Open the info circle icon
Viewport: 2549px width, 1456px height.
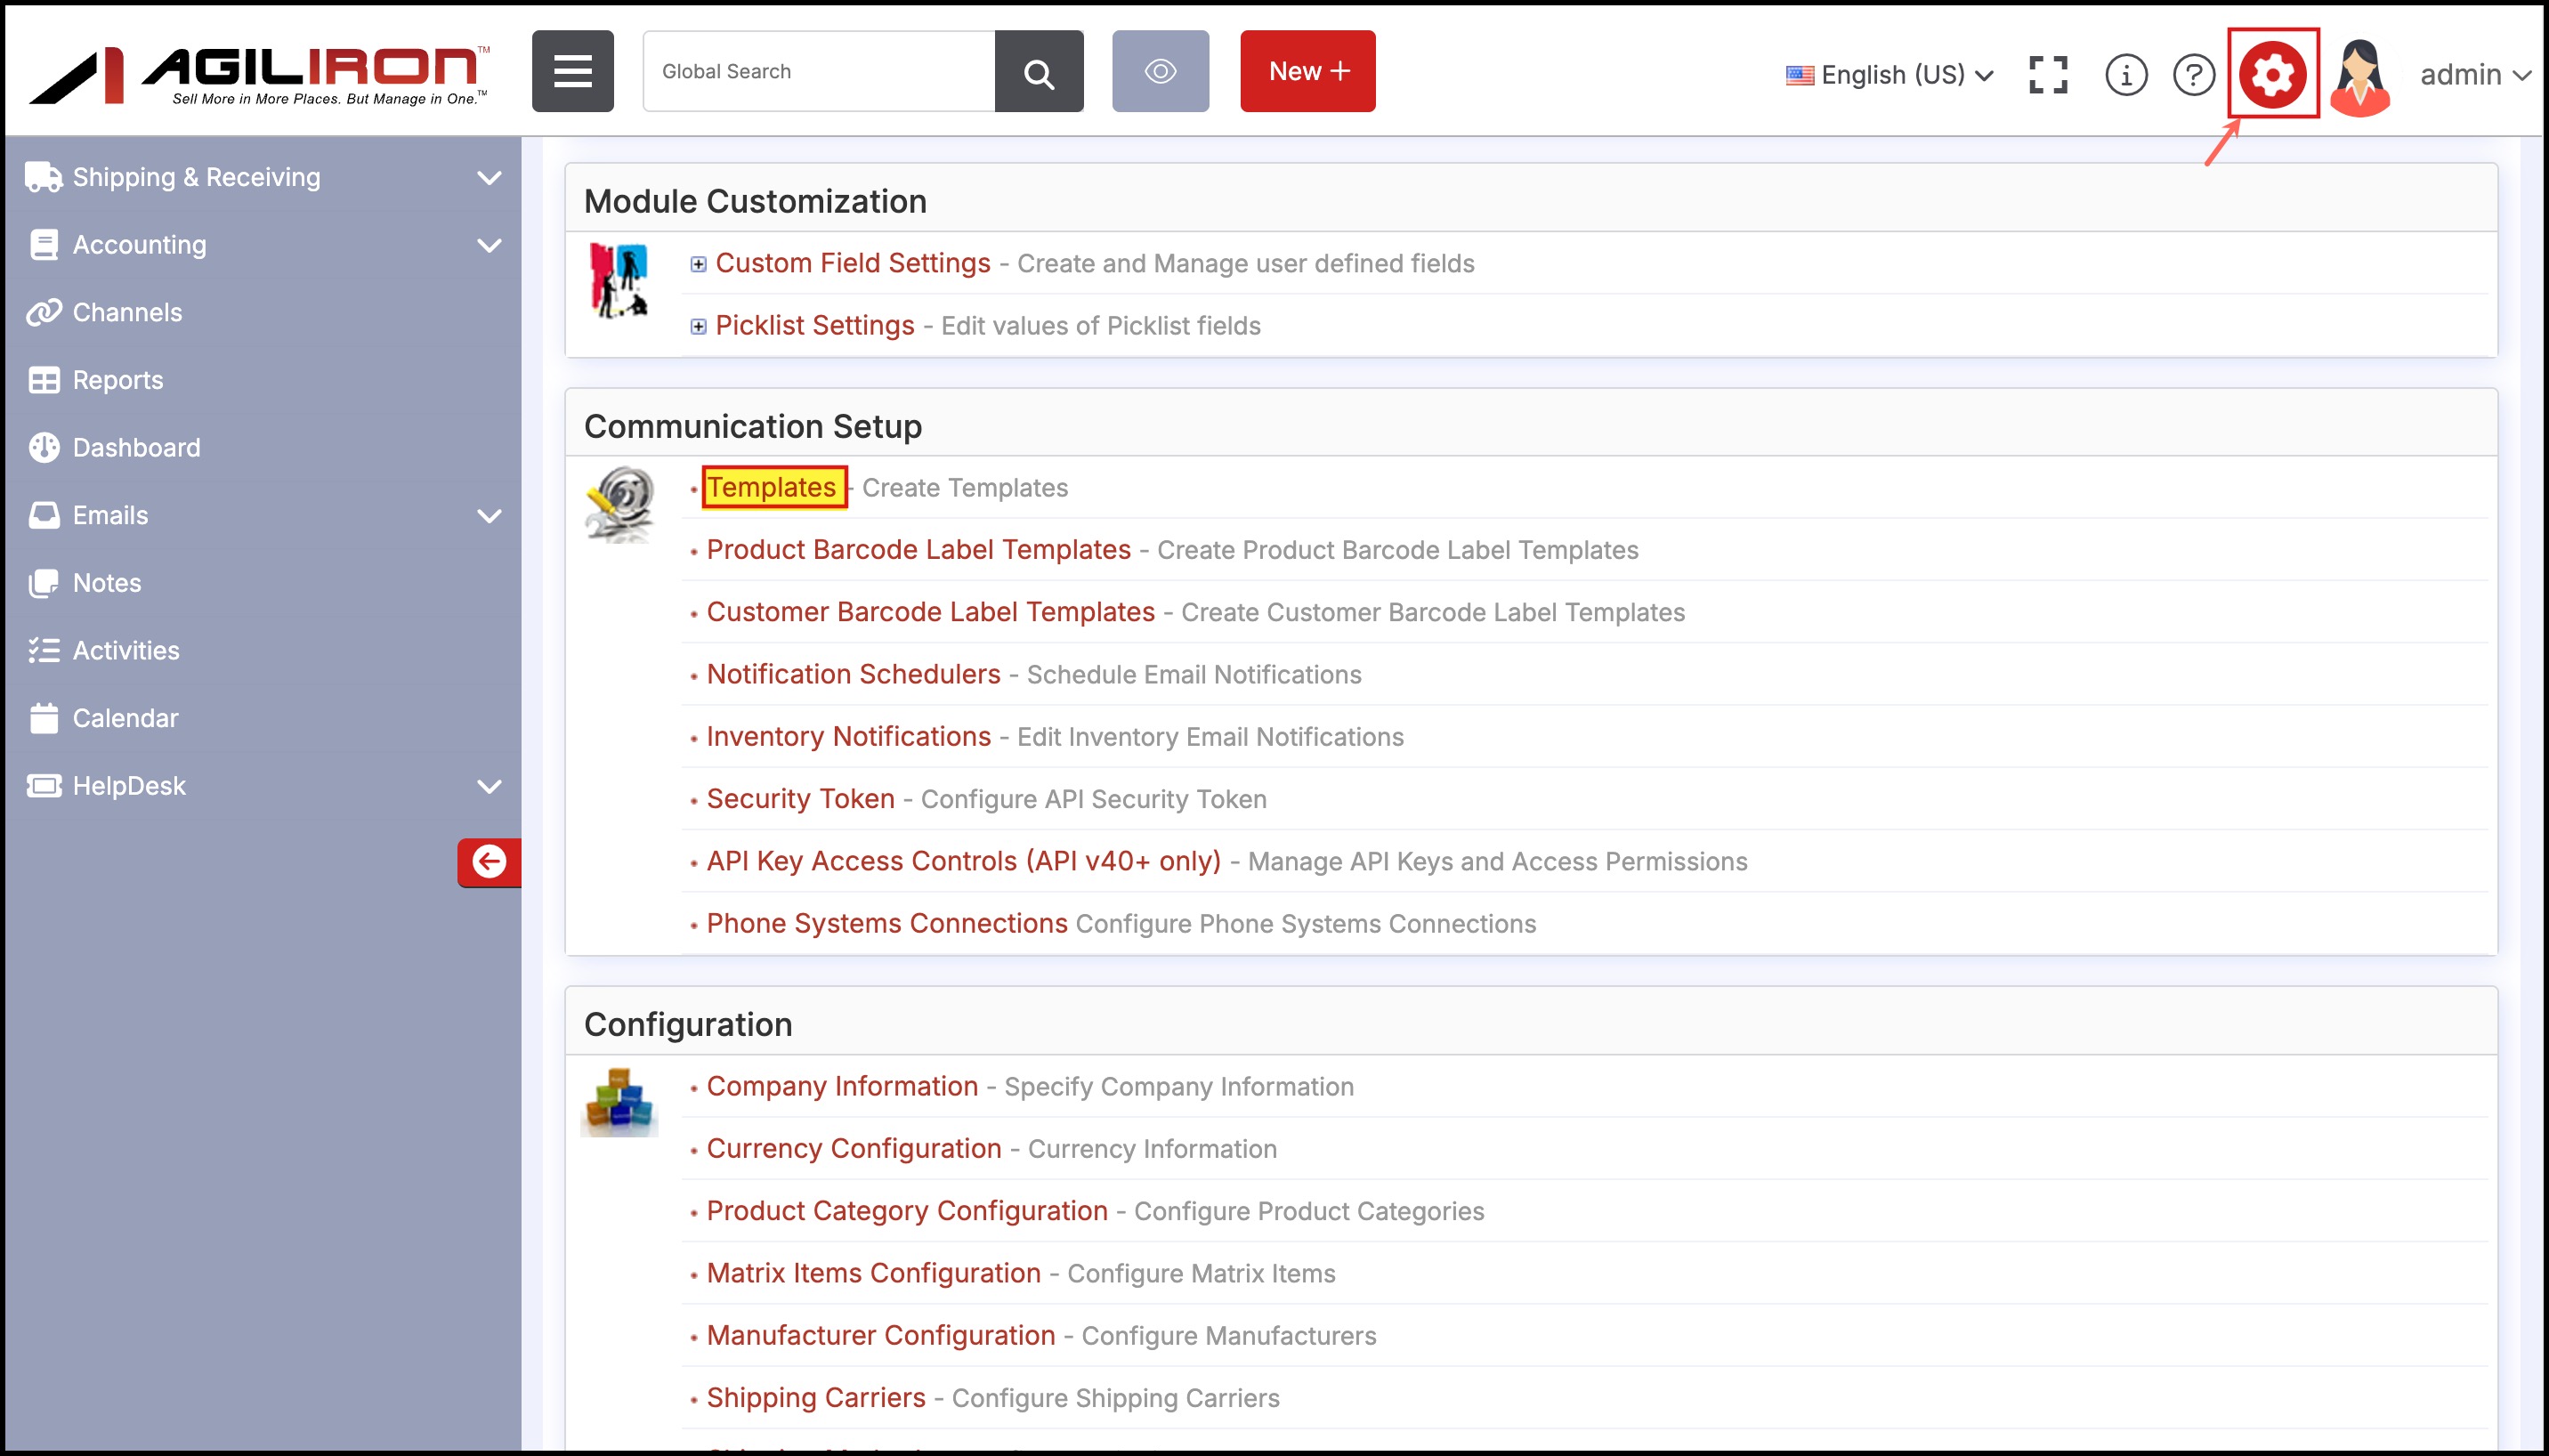coord(2125,74)
